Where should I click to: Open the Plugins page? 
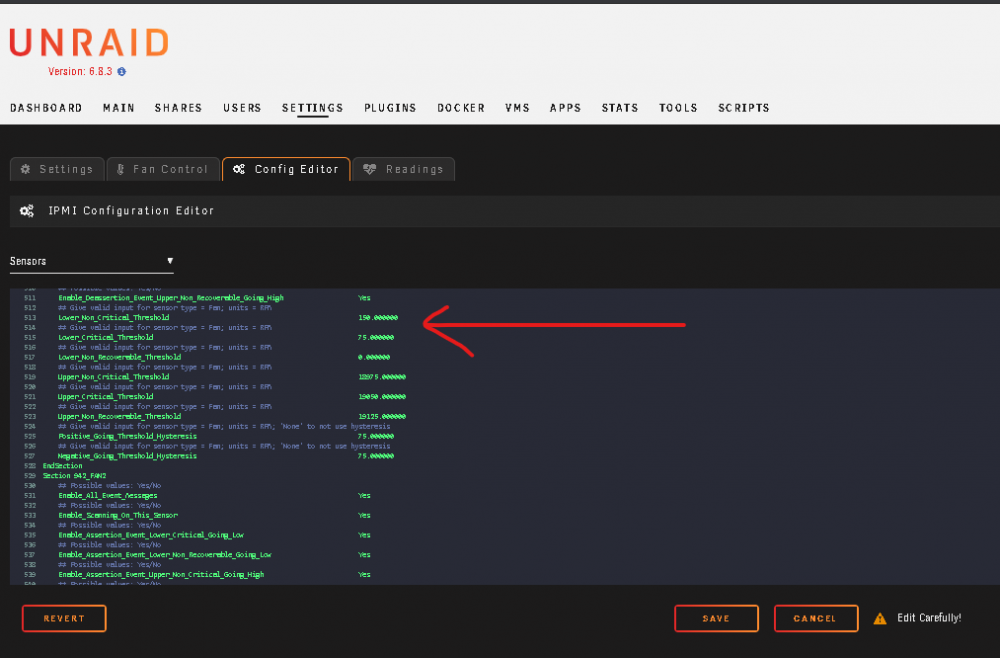pyautogui.click(x=390, y=108)
